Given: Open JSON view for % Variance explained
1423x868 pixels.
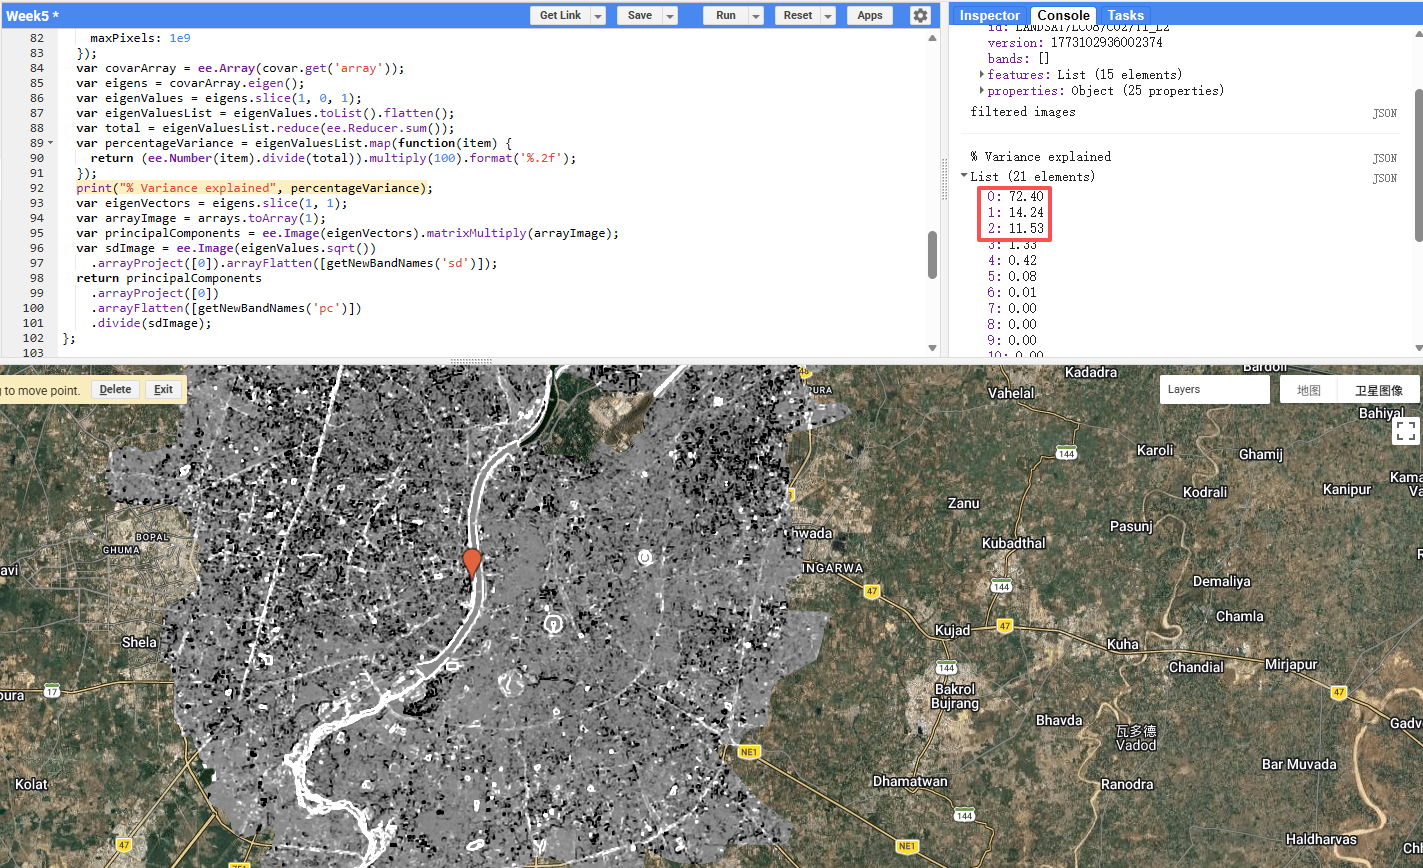Looking at the screenshot, I should [1384, 158].
